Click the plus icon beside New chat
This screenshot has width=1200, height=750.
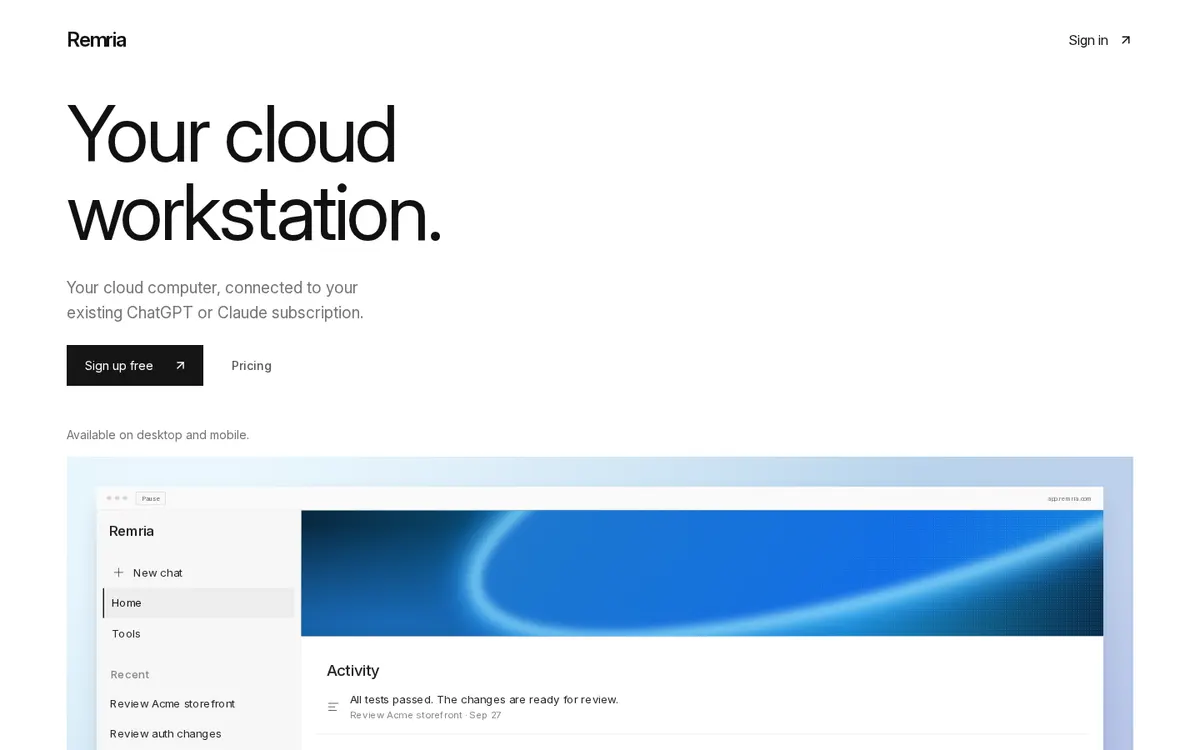(118, 573)
